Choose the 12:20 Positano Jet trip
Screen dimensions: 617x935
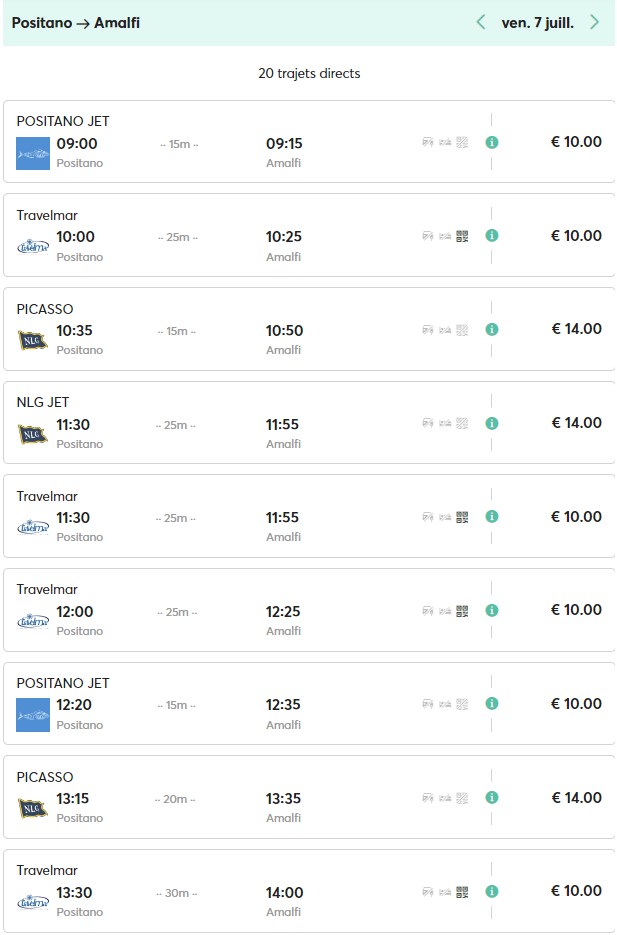[75, 705]
